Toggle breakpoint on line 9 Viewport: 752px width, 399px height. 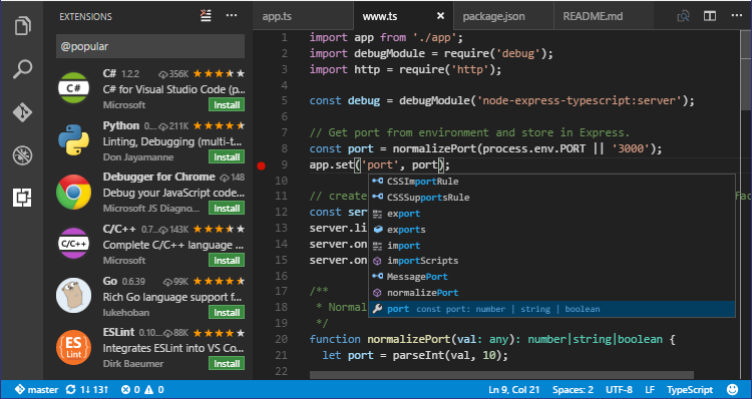coord(261,166)
